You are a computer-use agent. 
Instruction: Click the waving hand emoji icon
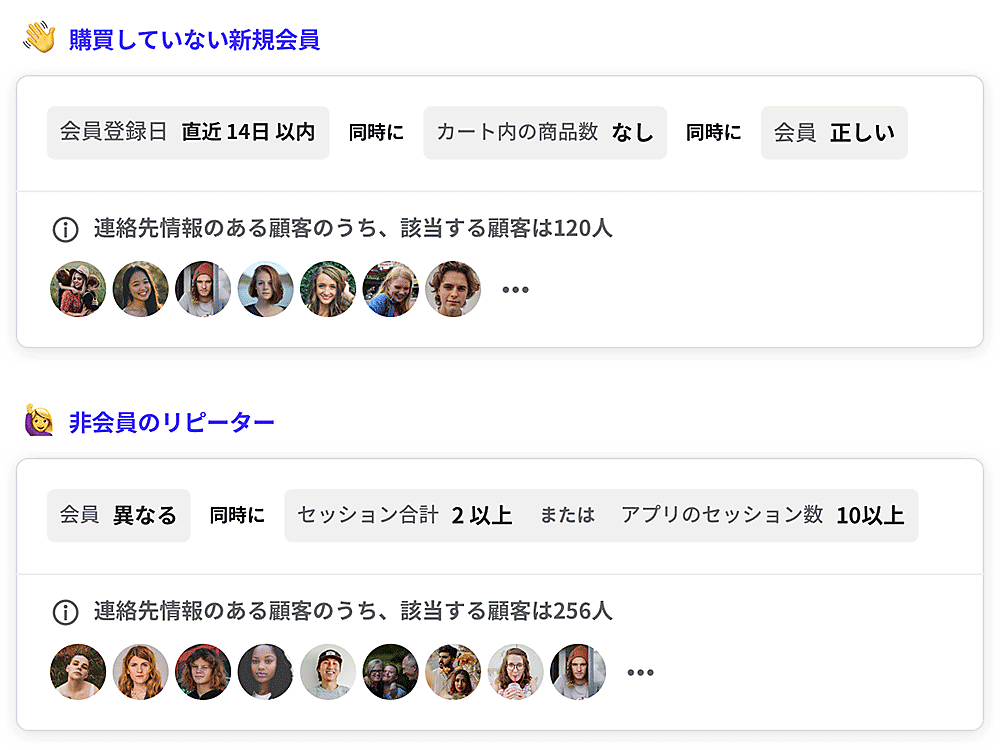tap(39, 39)
